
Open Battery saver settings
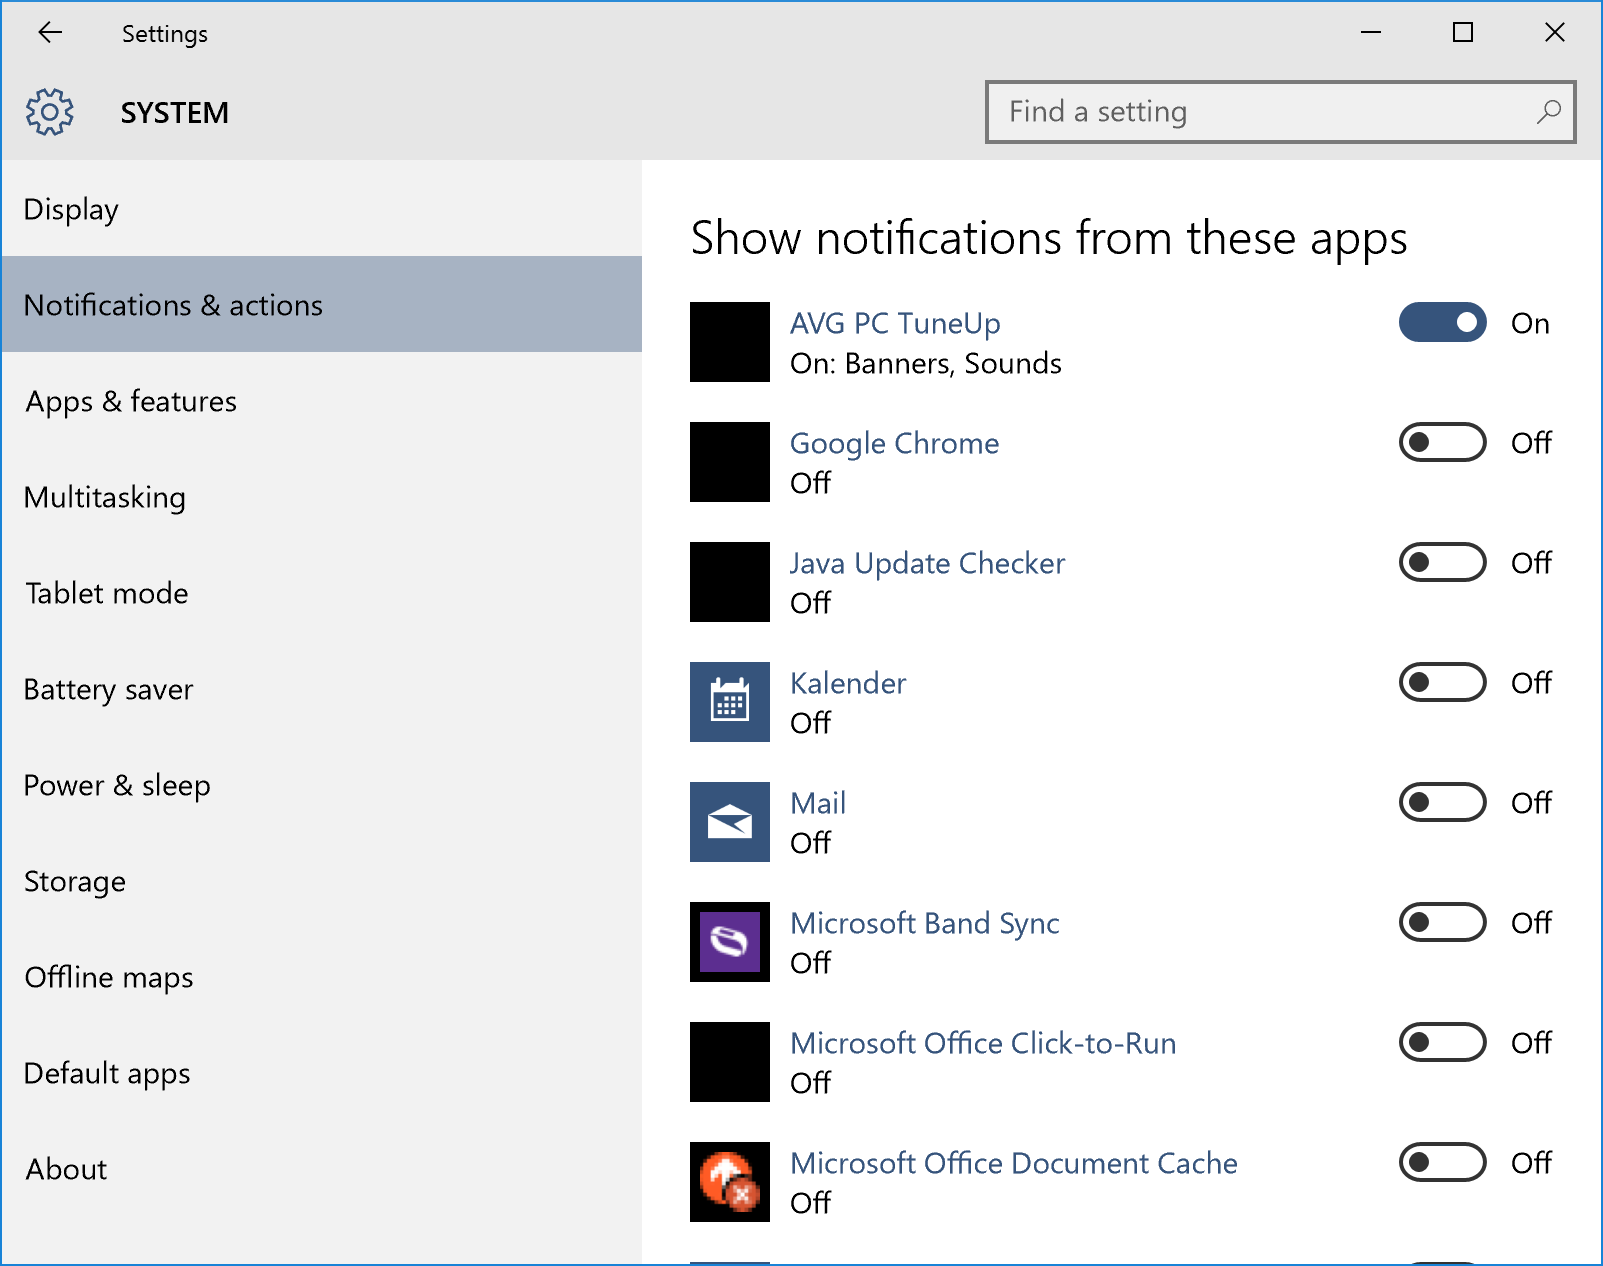point(321,688)
